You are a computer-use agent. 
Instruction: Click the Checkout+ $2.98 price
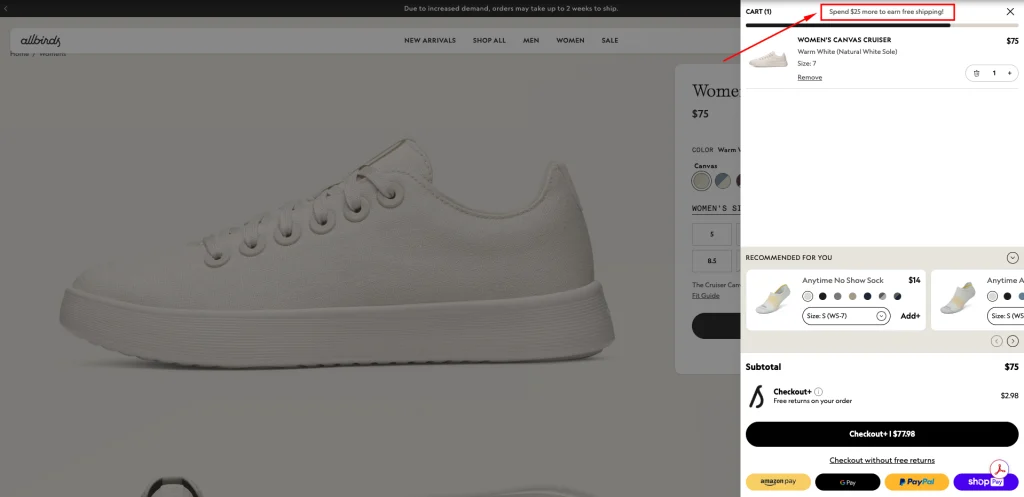click(1010, 396)
